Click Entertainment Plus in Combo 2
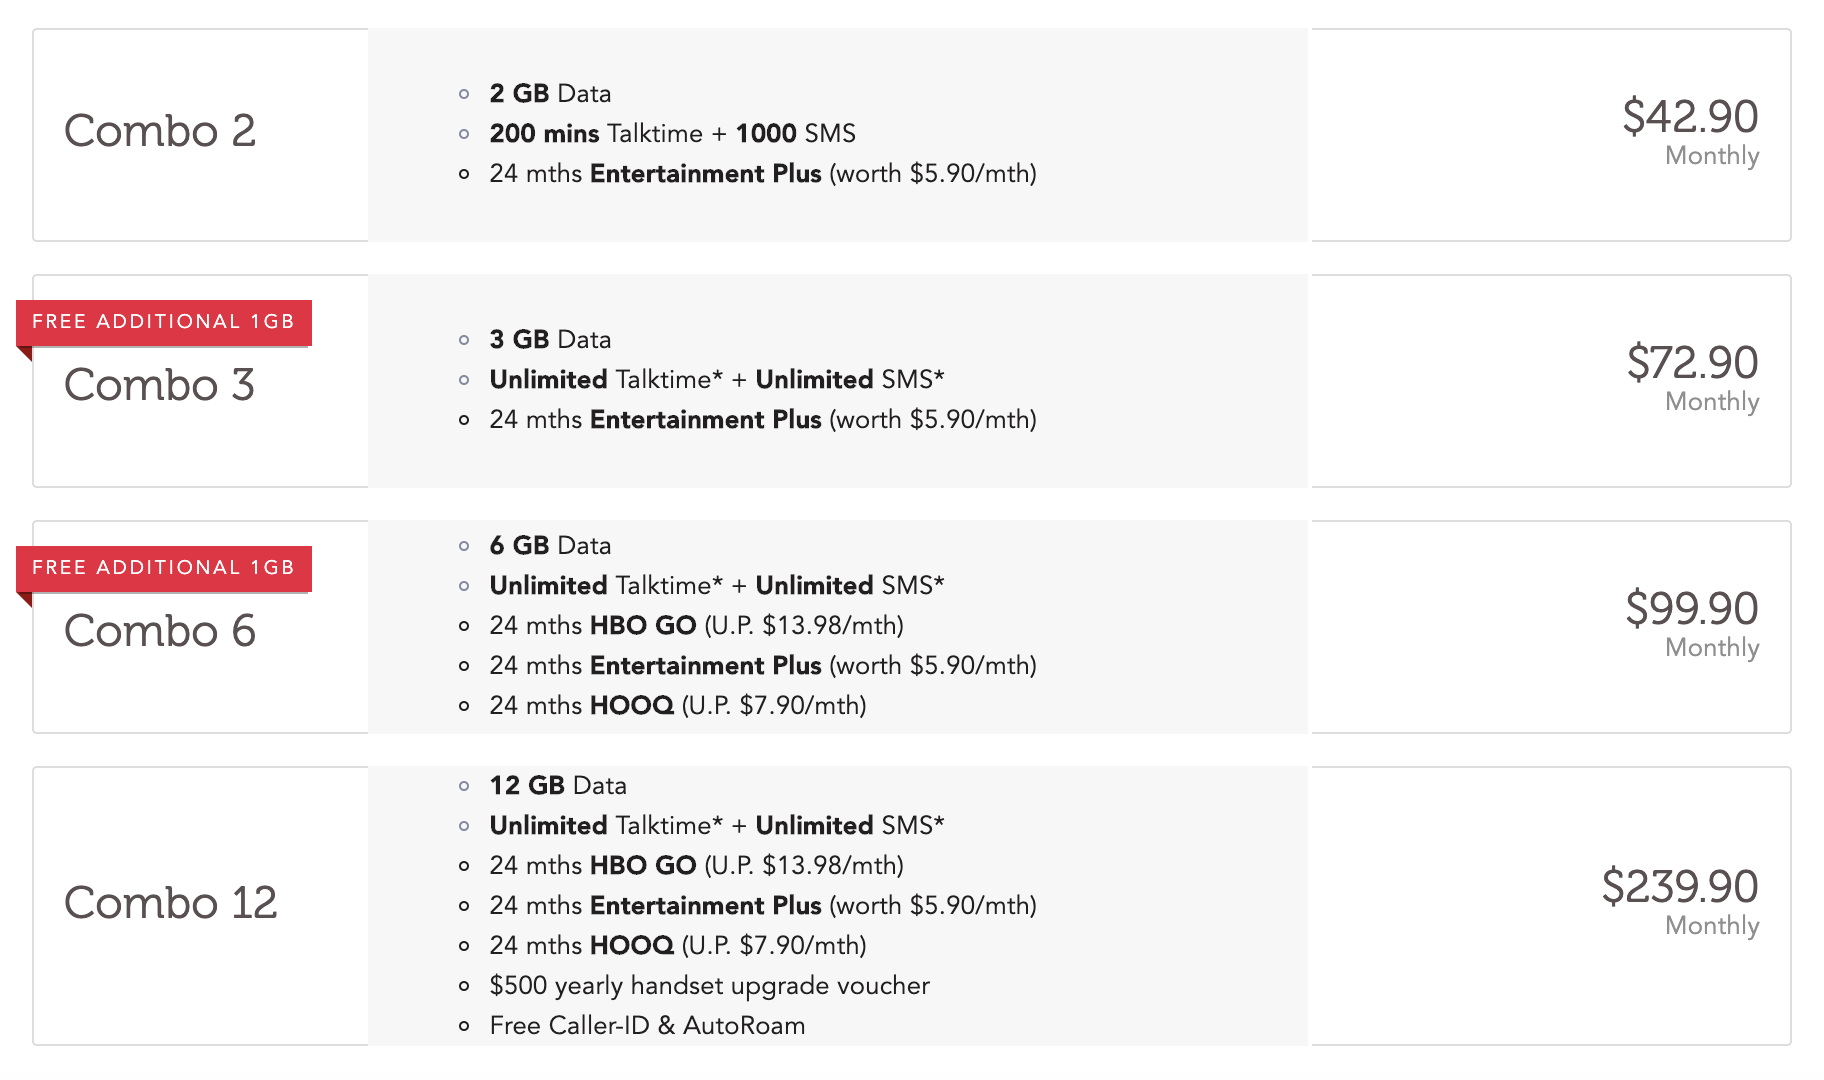 pos(705,174)
